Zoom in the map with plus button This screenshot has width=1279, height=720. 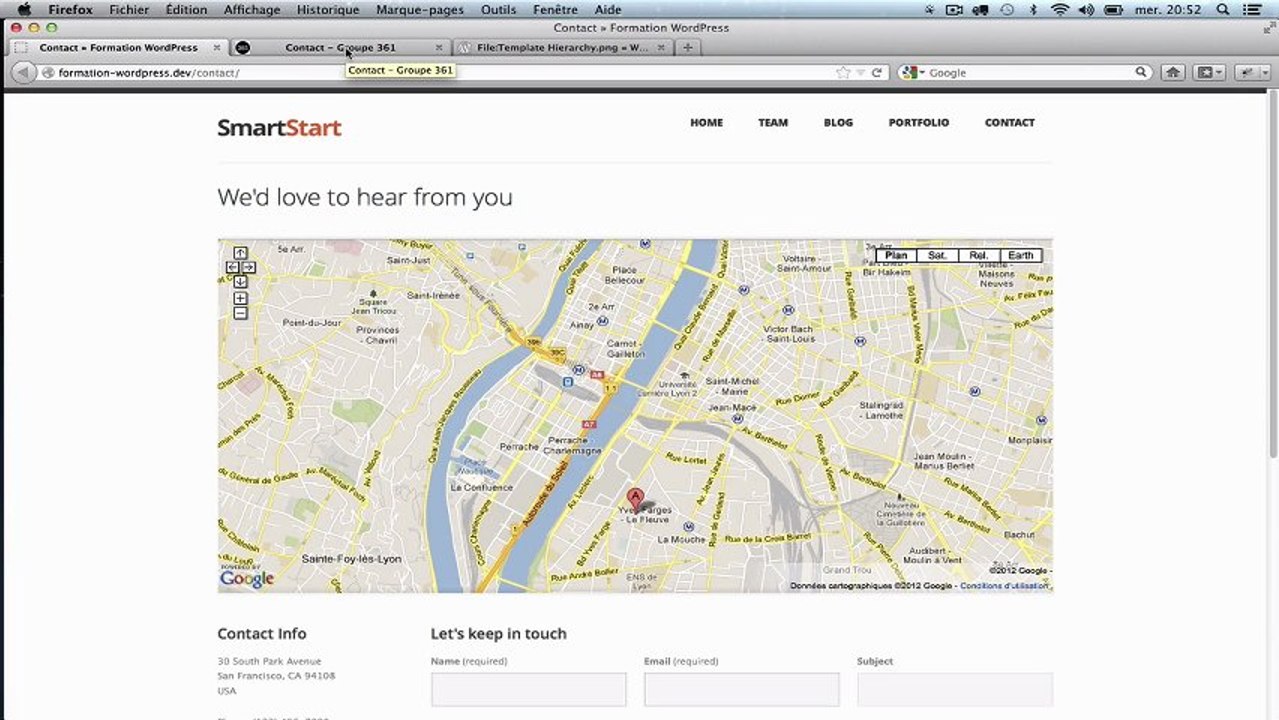click(x=240, y=298)
